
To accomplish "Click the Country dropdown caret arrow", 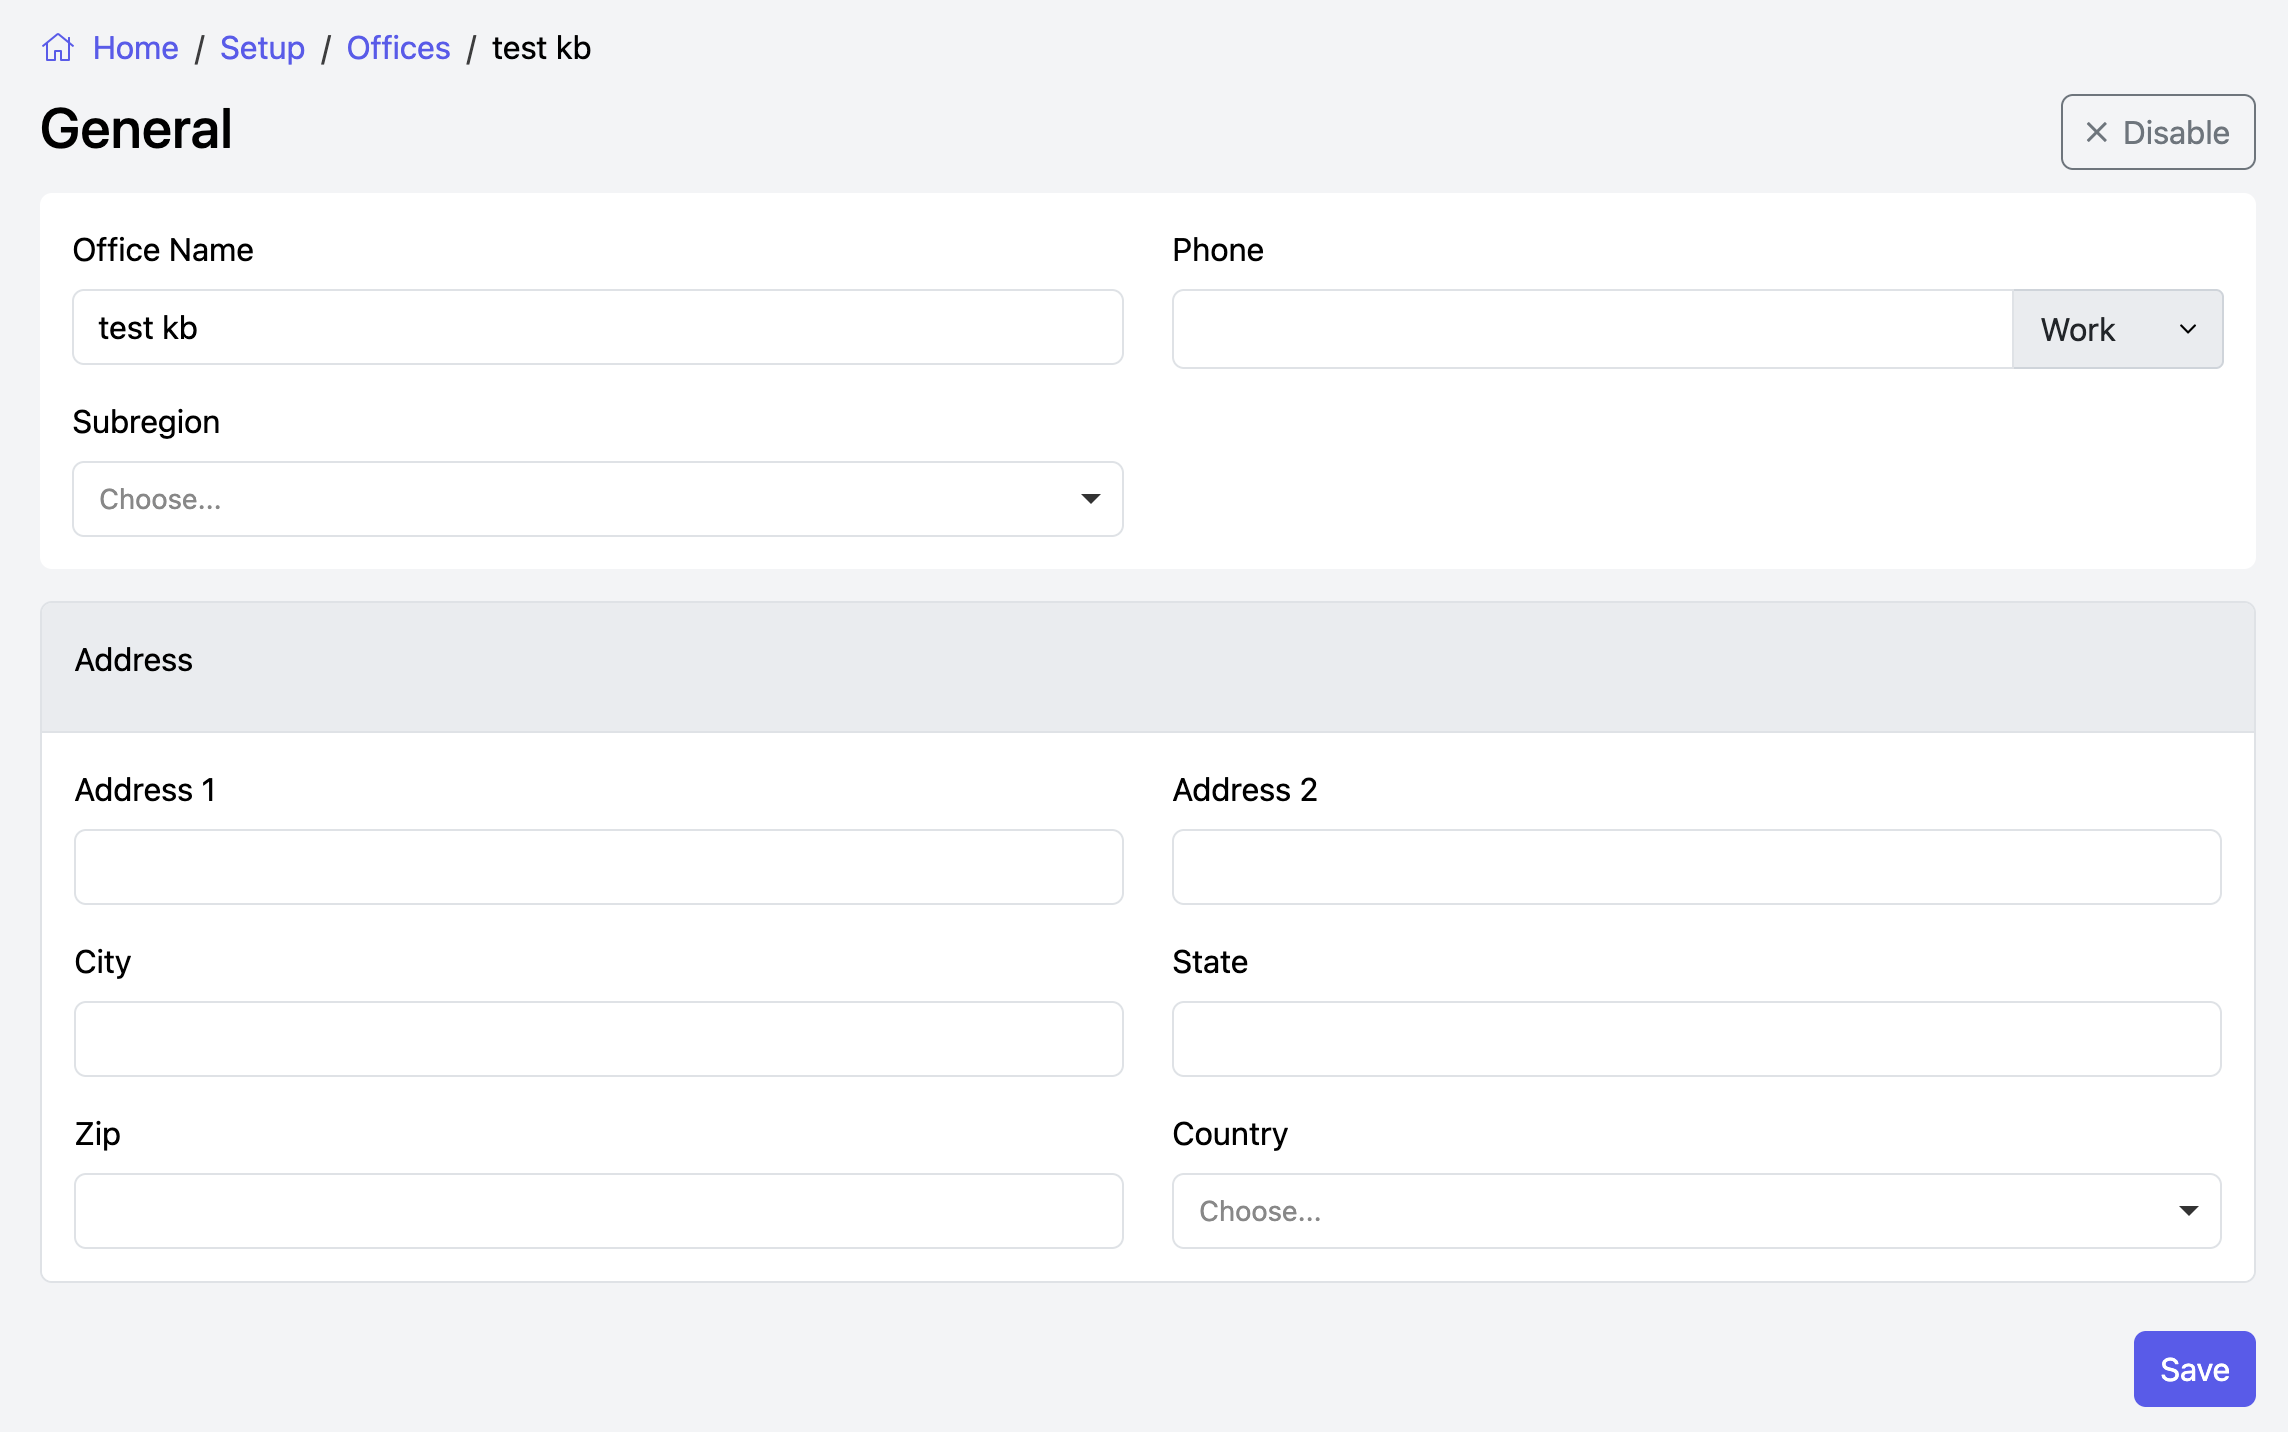I will 2188,1211.
